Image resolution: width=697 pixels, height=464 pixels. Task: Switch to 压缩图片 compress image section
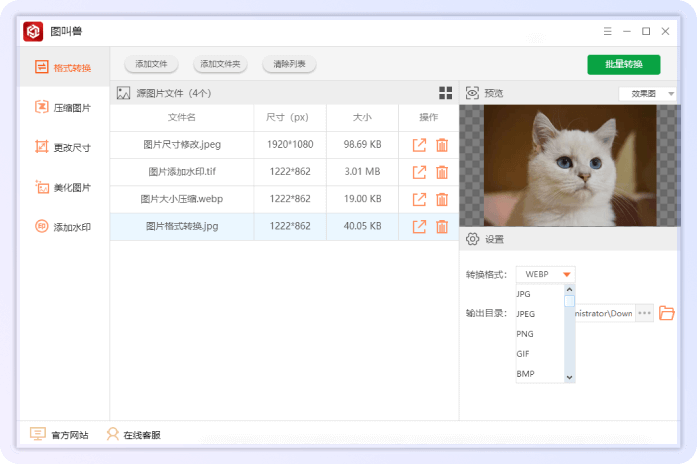(63, 108)
